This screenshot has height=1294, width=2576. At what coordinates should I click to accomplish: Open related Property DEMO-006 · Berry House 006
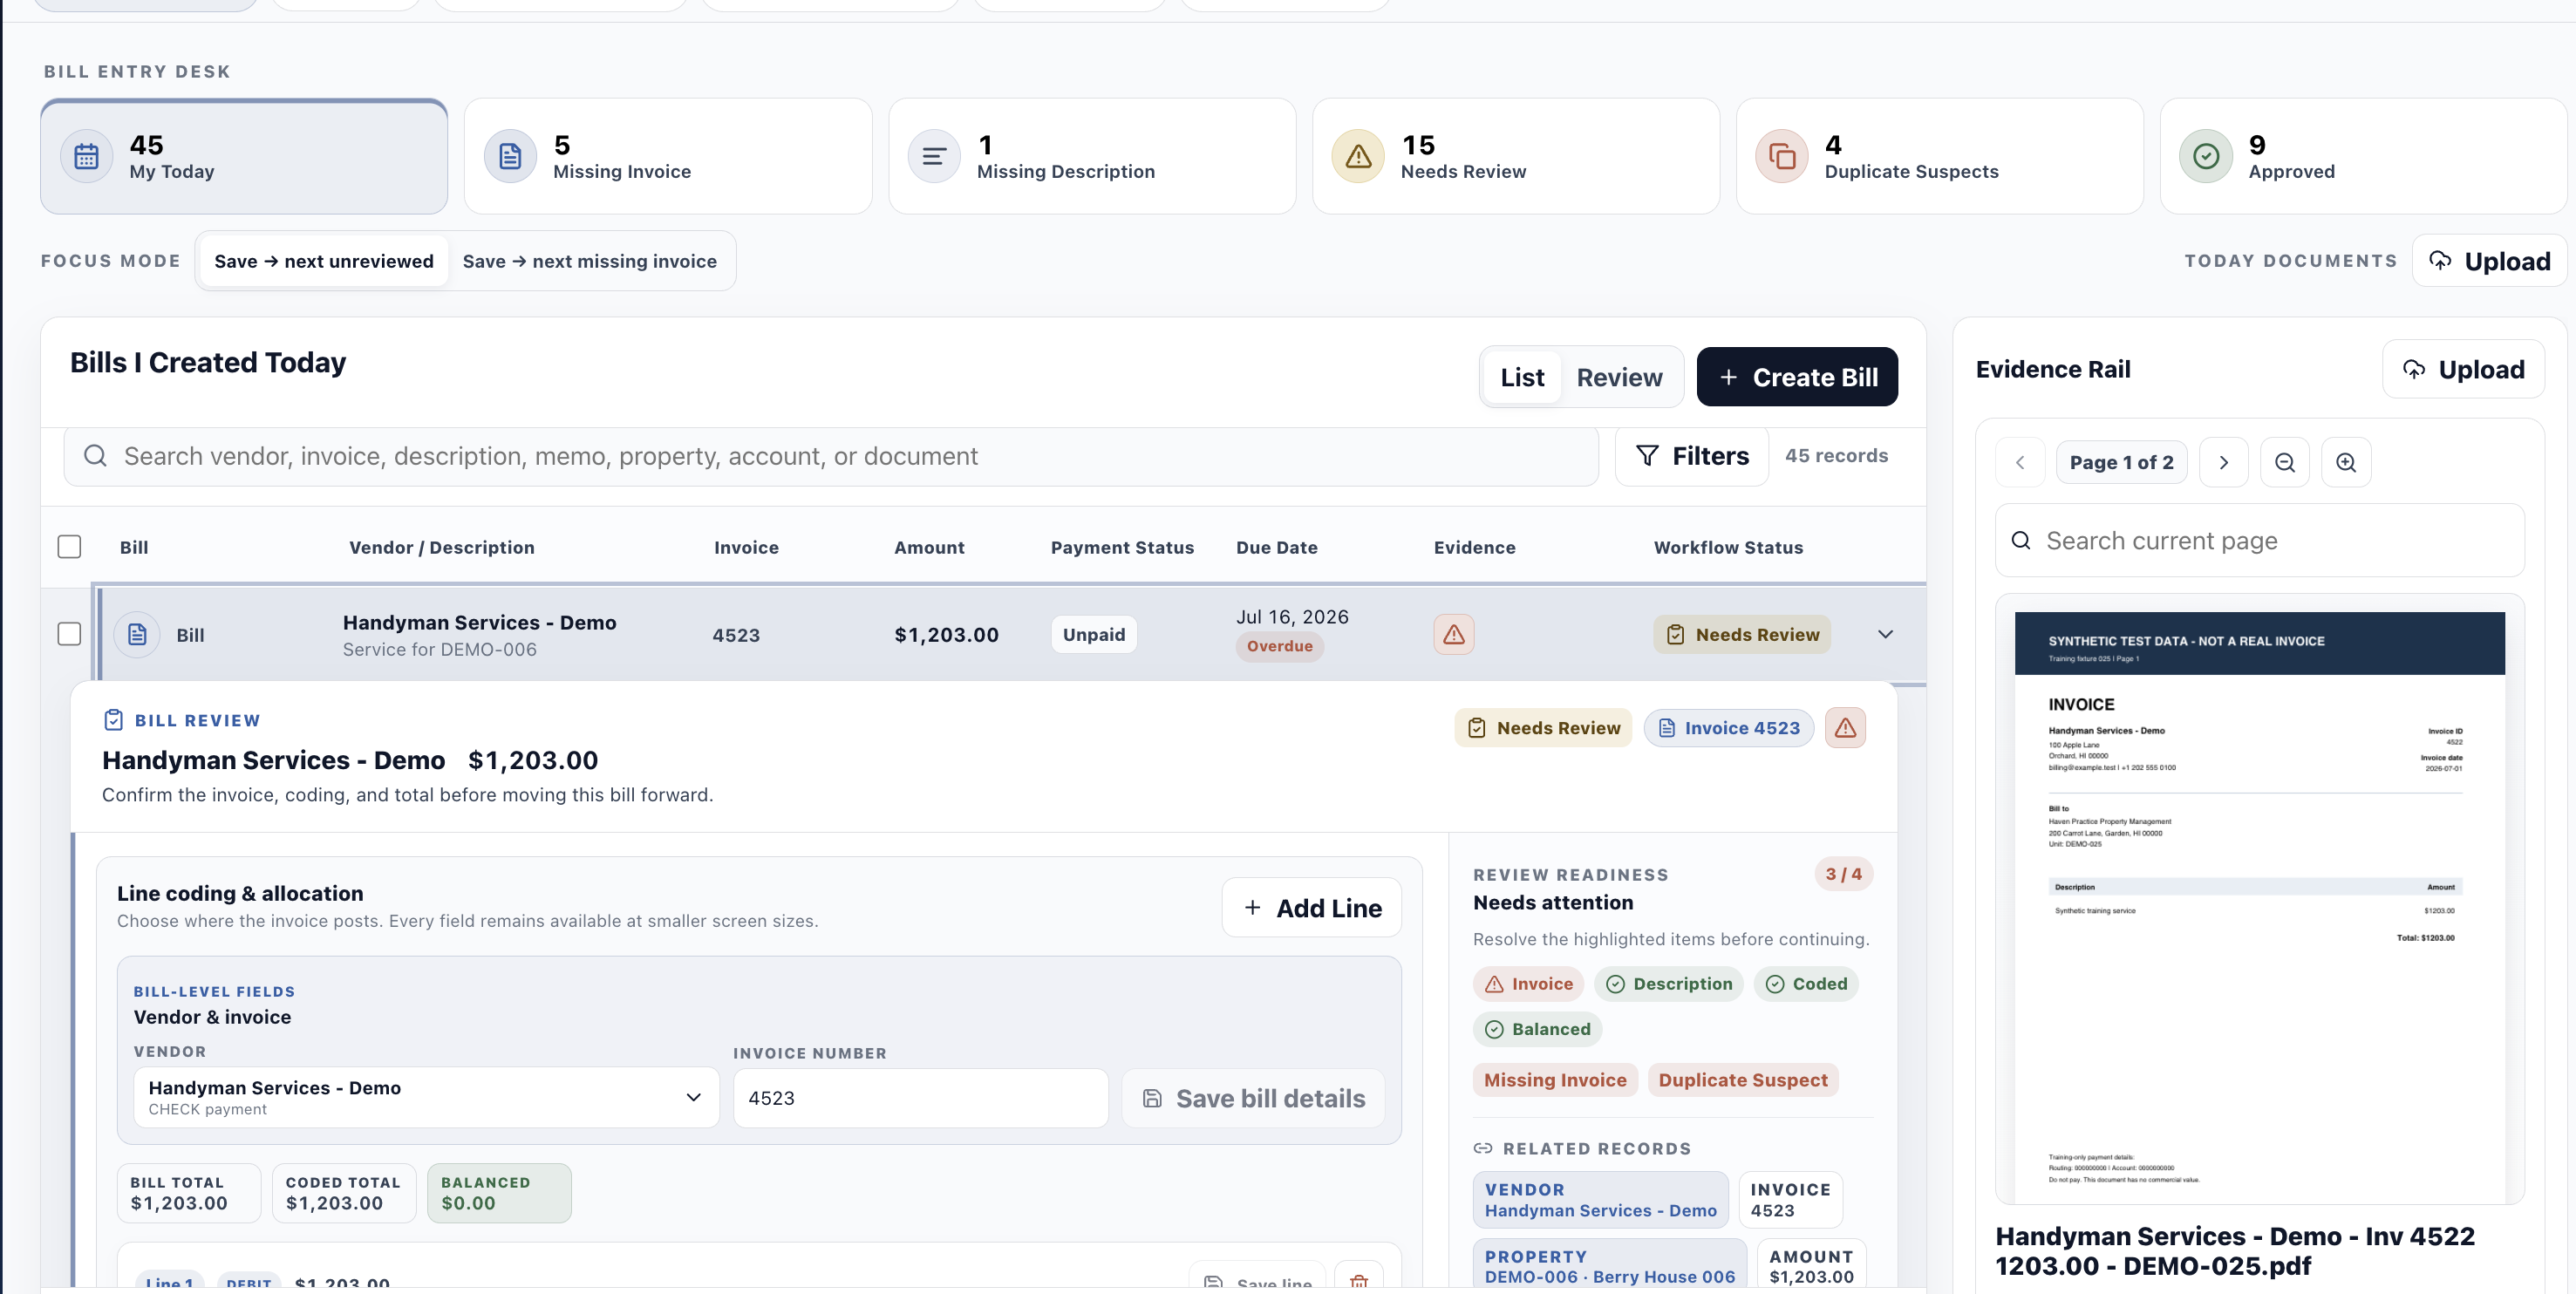tap(1610, 1264)
